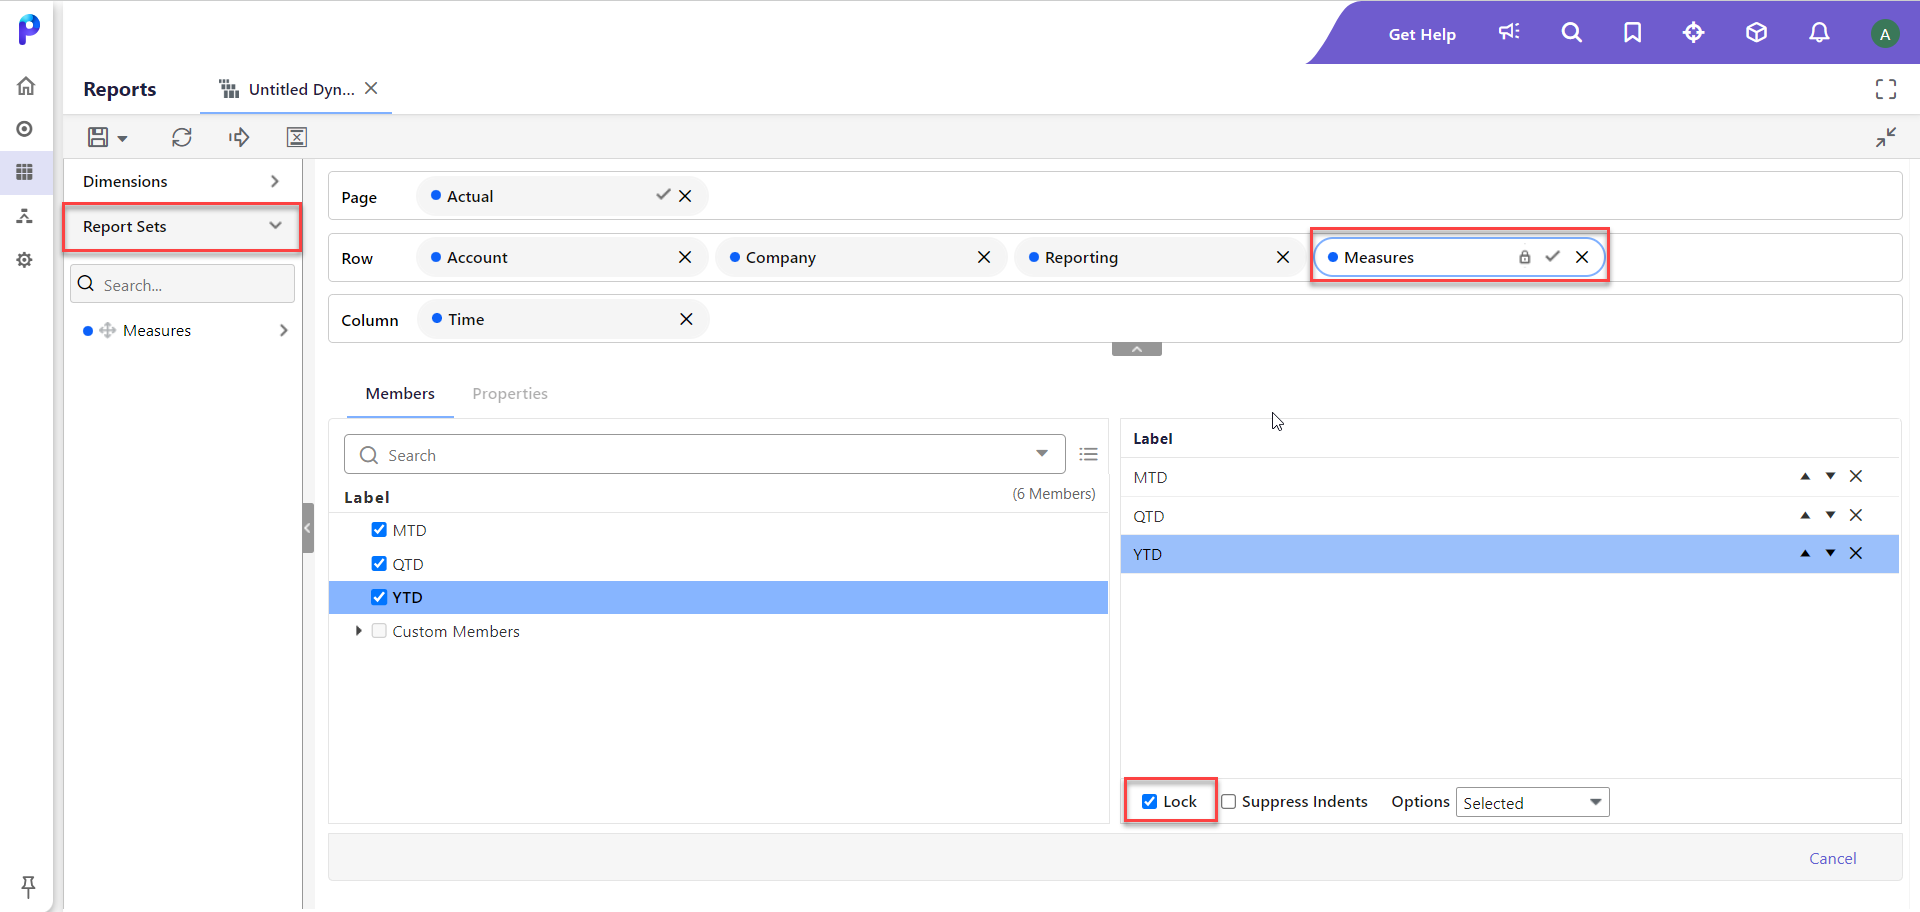This screenshot has width=1920, height=912.
Task: Switch to the Members tab
Action: click(x=400, y=394)
